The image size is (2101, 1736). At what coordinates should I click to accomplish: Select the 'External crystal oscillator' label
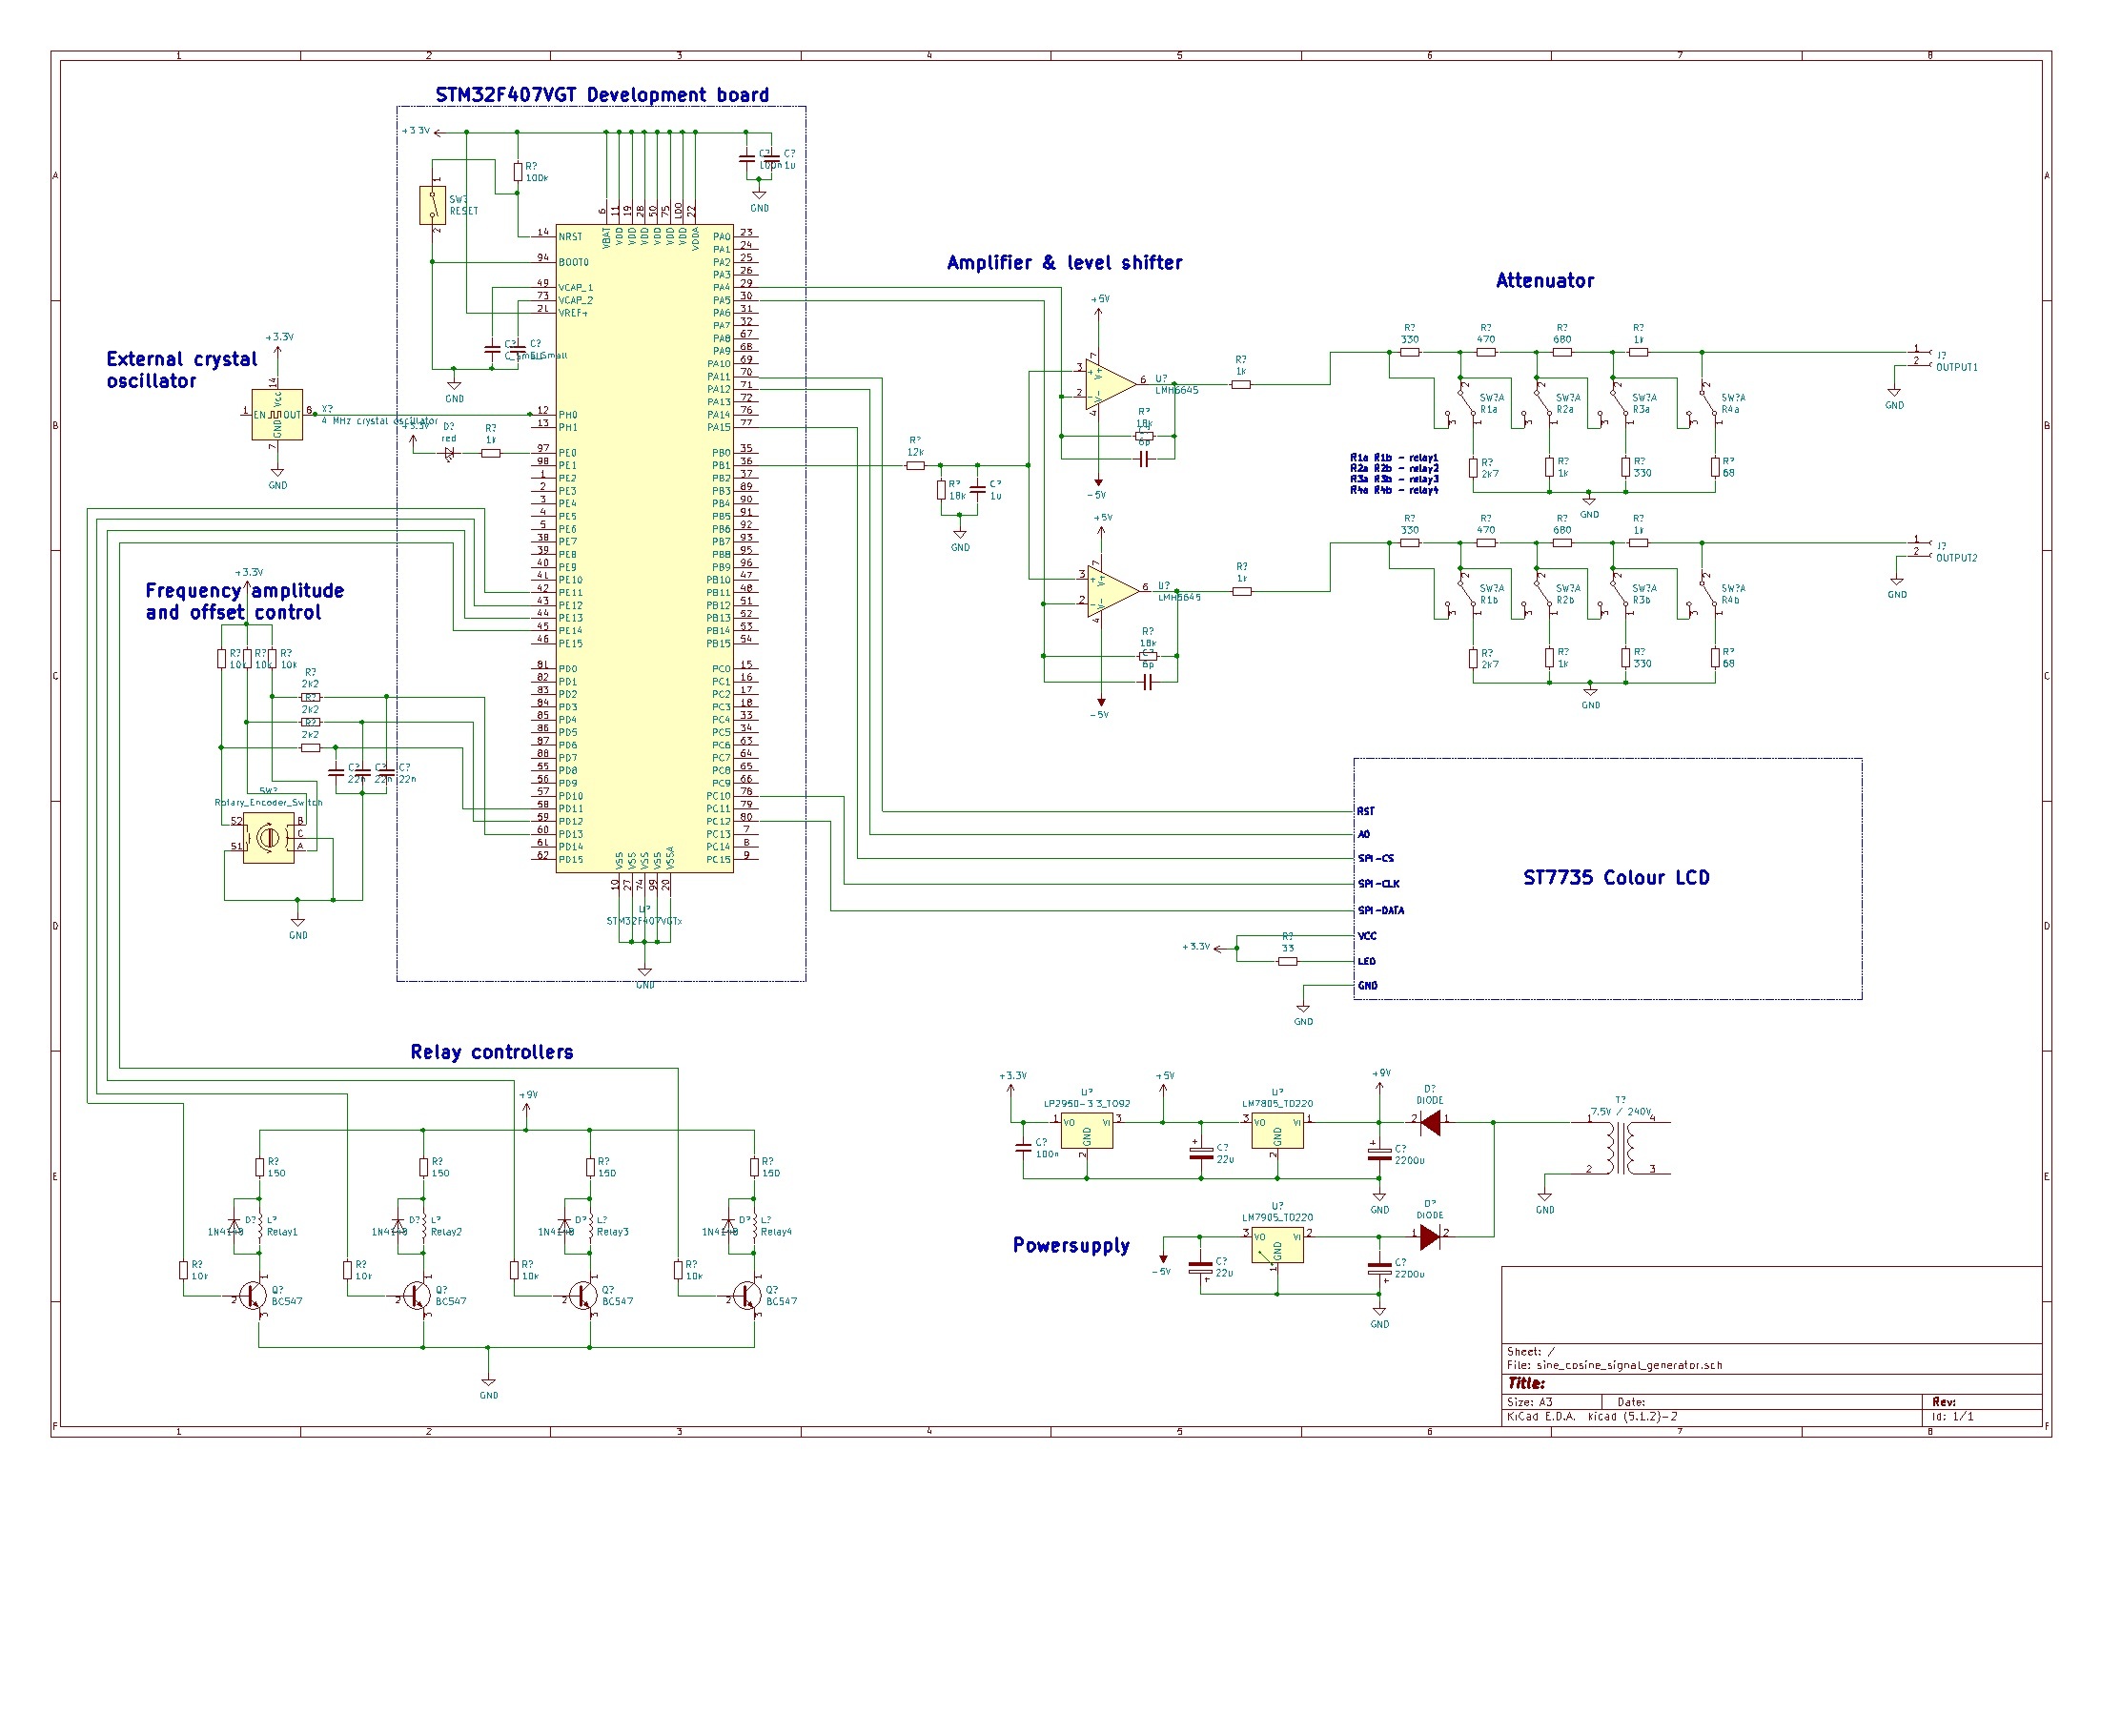coord(181,370)
